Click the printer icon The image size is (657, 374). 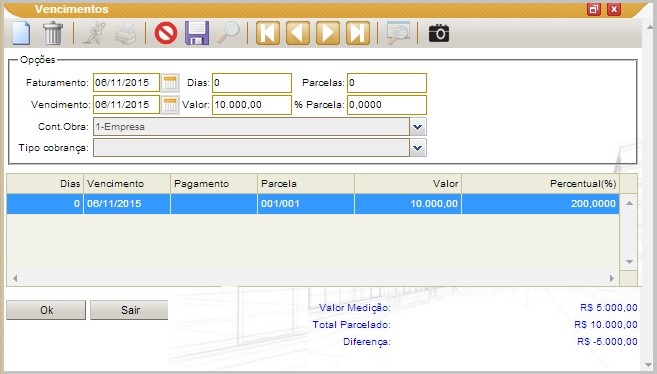(x=126, y=33)
